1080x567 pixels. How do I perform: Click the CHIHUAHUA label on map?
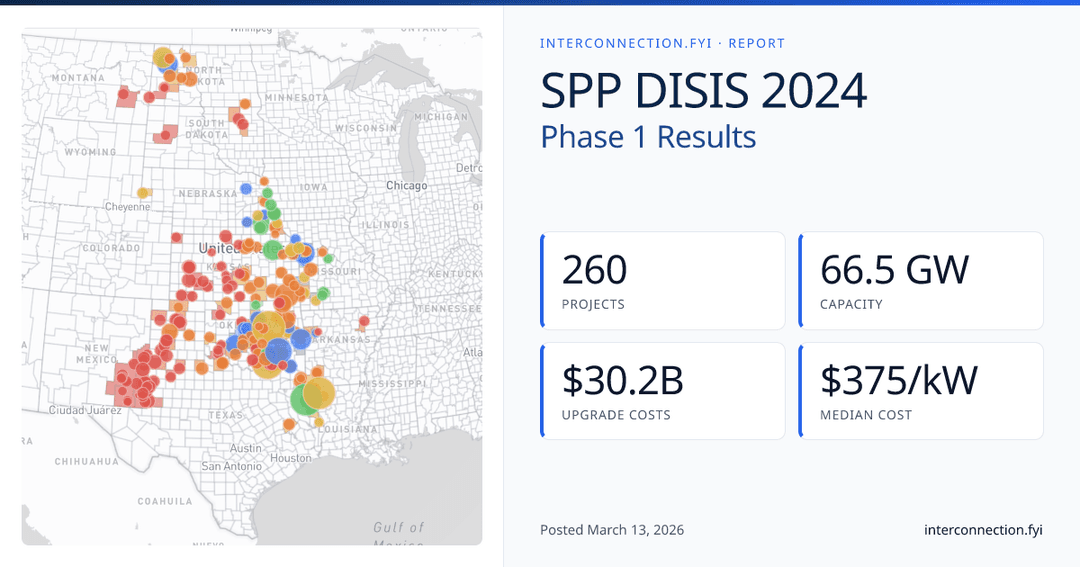tap(86, 462)
